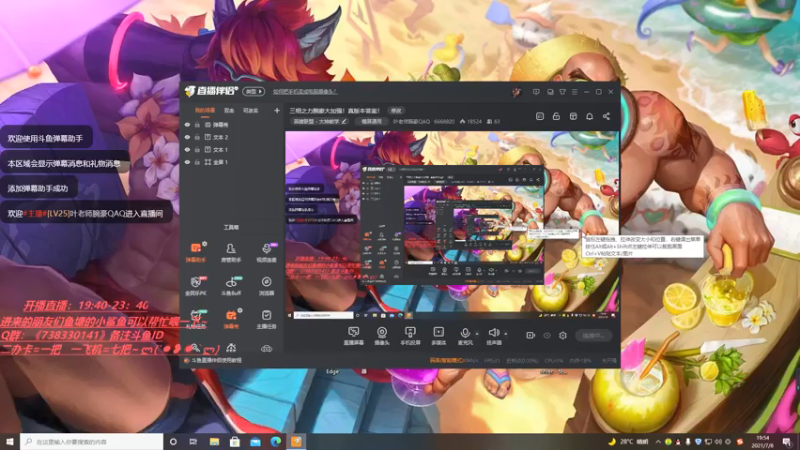800x450 pixels.
Task: Open the bell notification icon above preview
Action: [x=589, y=116]
